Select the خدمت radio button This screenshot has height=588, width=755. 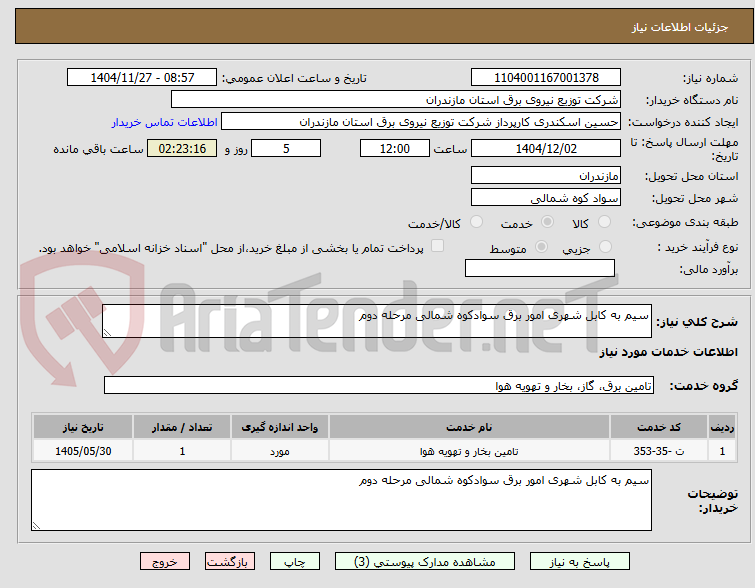pyautogui.click(x=547, y=222)
